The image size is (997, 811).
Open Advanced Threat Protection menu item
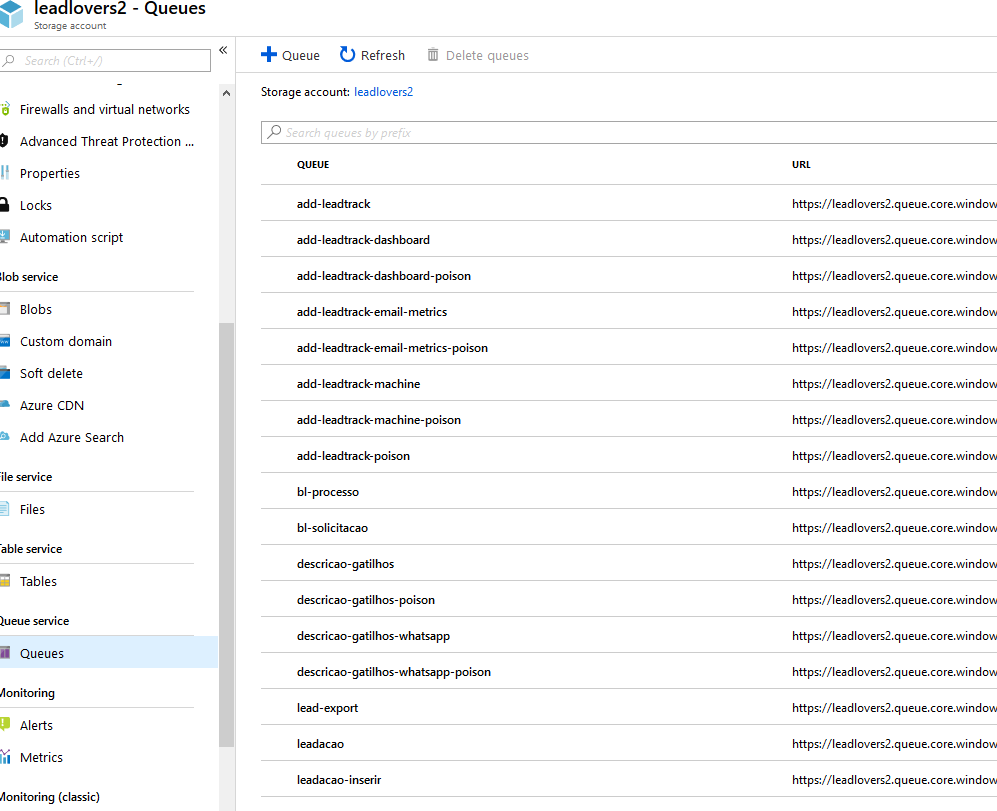pos(106,141)
